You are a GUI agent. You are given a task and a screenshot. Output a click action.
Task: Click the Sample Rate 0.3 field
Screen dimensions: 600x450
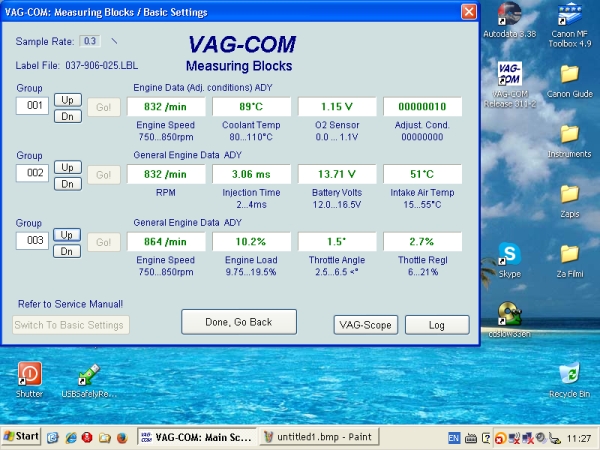[x=90, y=41]
